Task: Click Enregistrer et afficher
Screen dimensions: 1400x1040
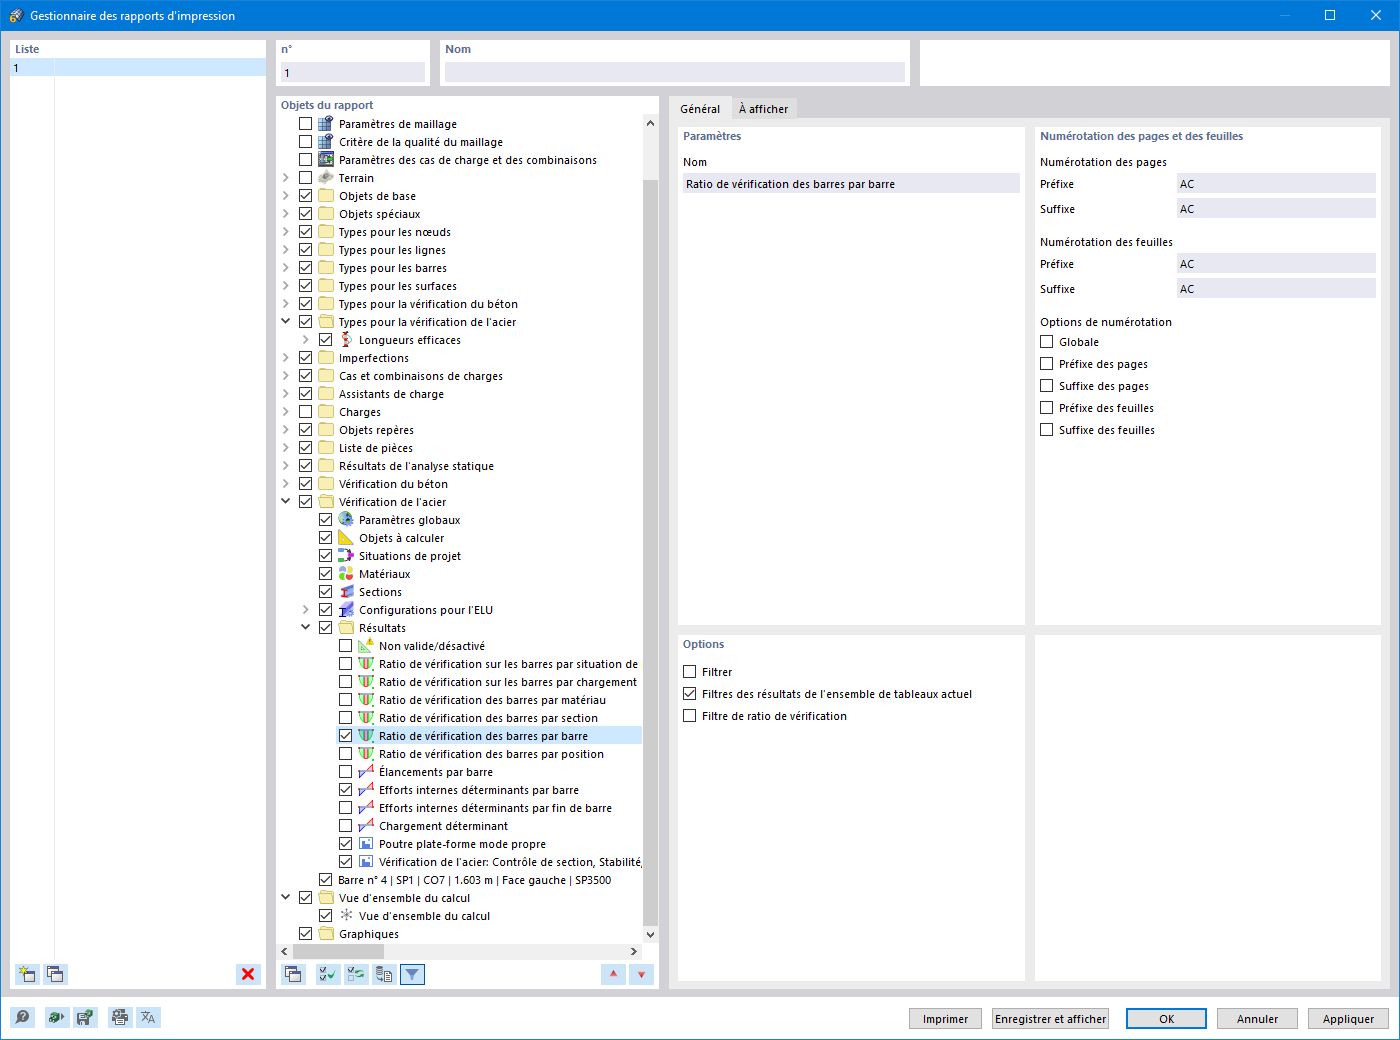Action: [x=1051, y=1019]
